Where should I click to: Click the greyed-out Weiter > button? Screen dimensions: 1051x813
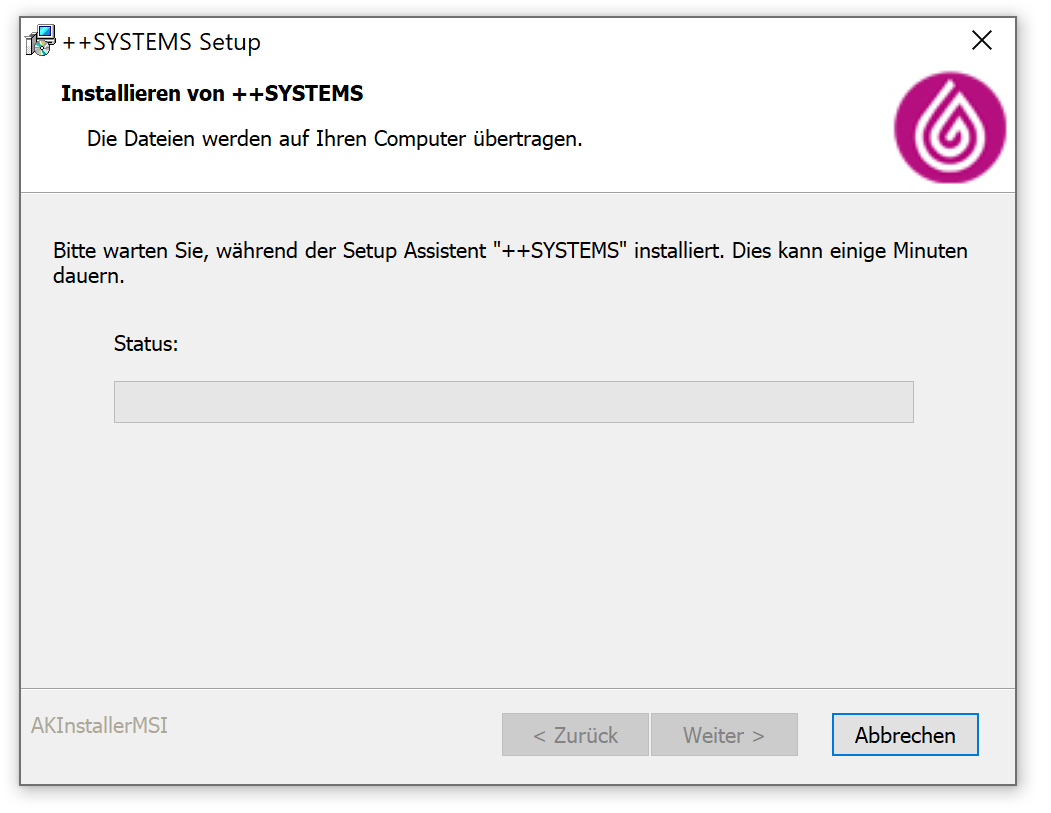pos(723,735)
